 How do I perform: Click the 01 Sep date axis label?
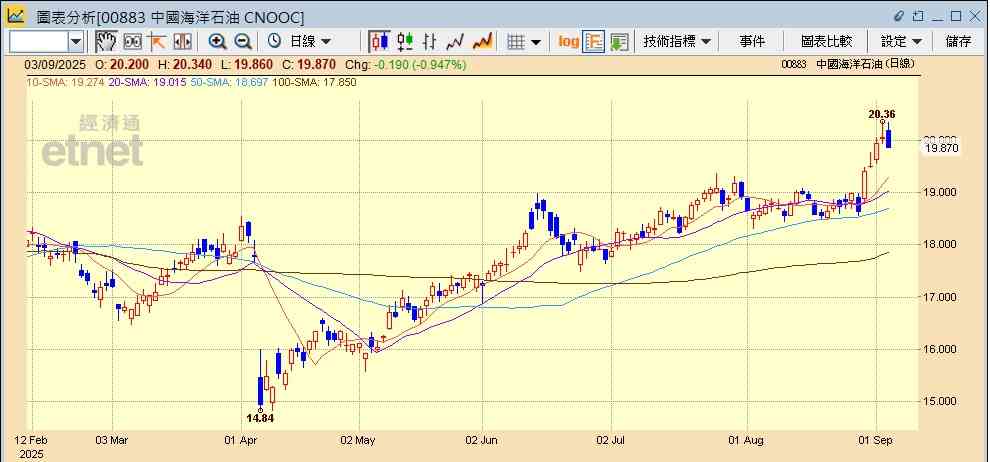point(876,440)
